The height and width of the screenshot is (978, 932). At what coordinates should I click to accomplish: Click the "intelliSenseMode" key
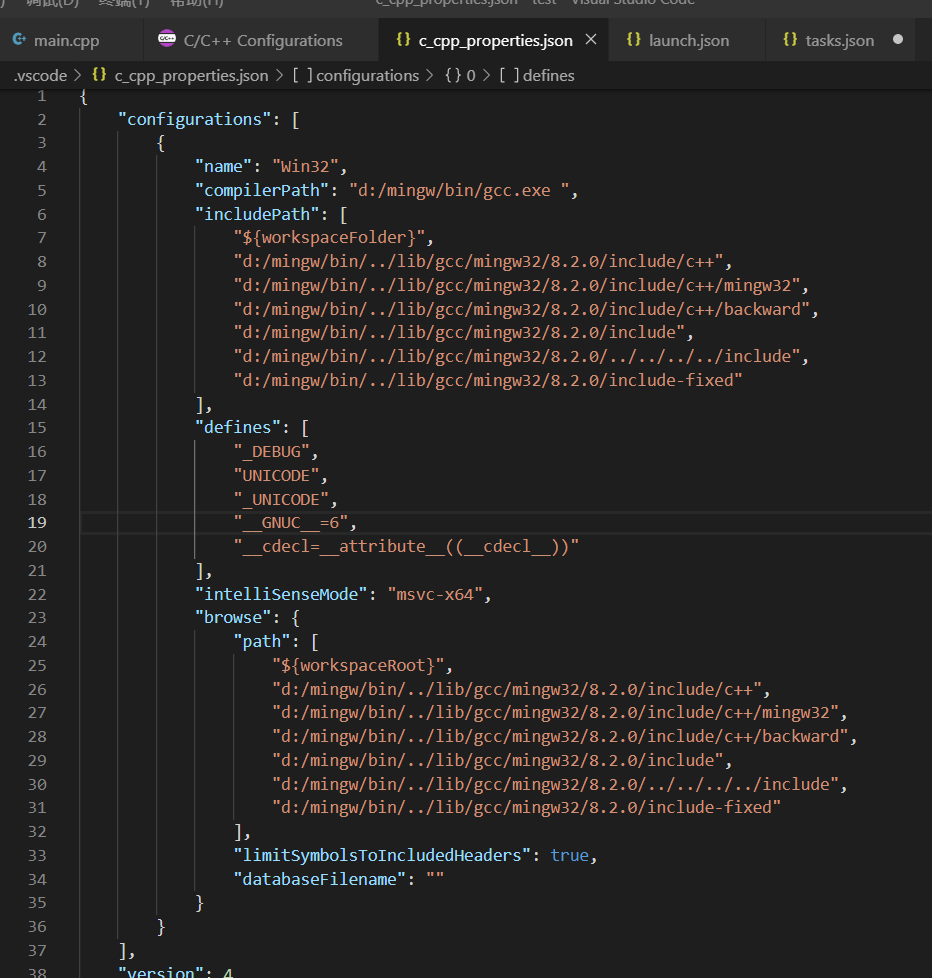(x=281, y=594)
